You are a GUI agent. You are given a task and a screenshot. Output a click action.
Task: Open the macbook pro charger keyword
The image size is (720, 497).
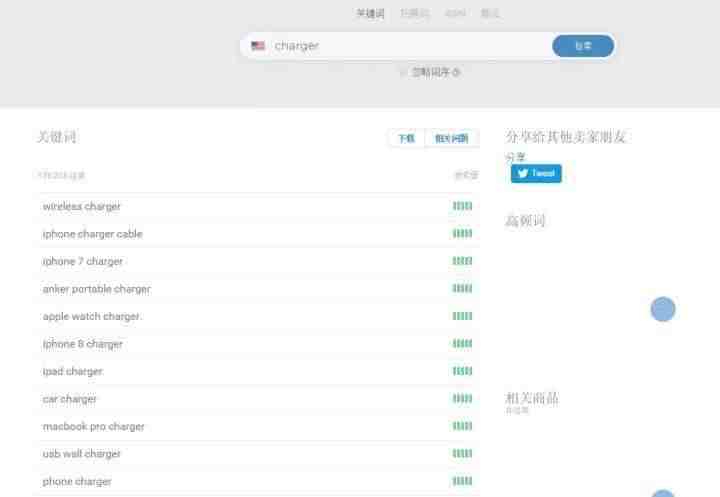coord(94,426)
